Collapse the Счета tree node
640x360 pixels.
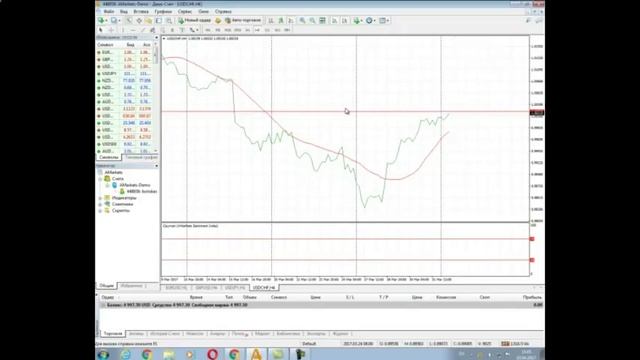tap(100, 179)
